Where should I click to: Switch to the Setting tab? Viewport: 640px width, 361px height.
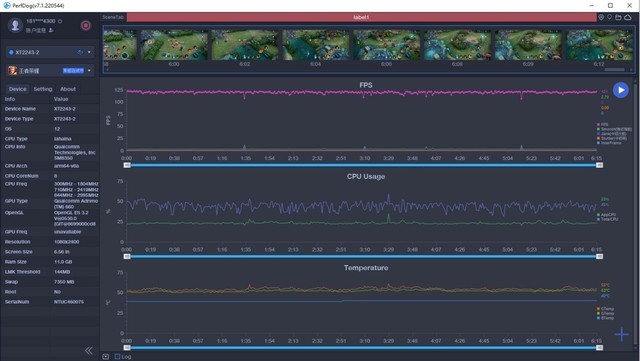43,89
